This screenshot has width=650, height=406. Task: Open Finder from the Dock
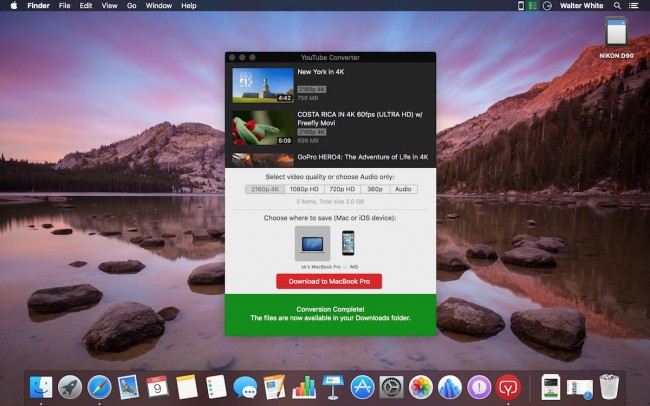coord(41,387)
